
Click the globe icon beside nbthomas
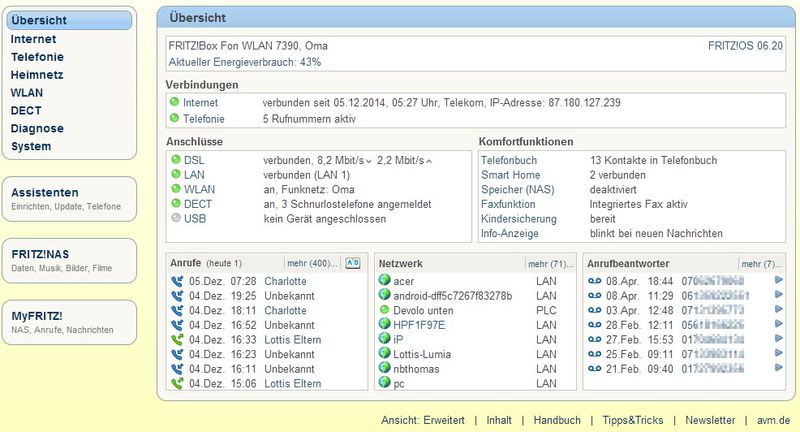384,368
